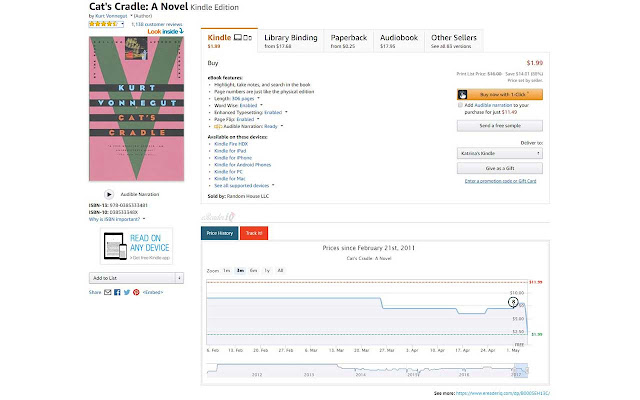The image size is (640, 400).
Task: Click the star rating icons
Action: point(100,22)
